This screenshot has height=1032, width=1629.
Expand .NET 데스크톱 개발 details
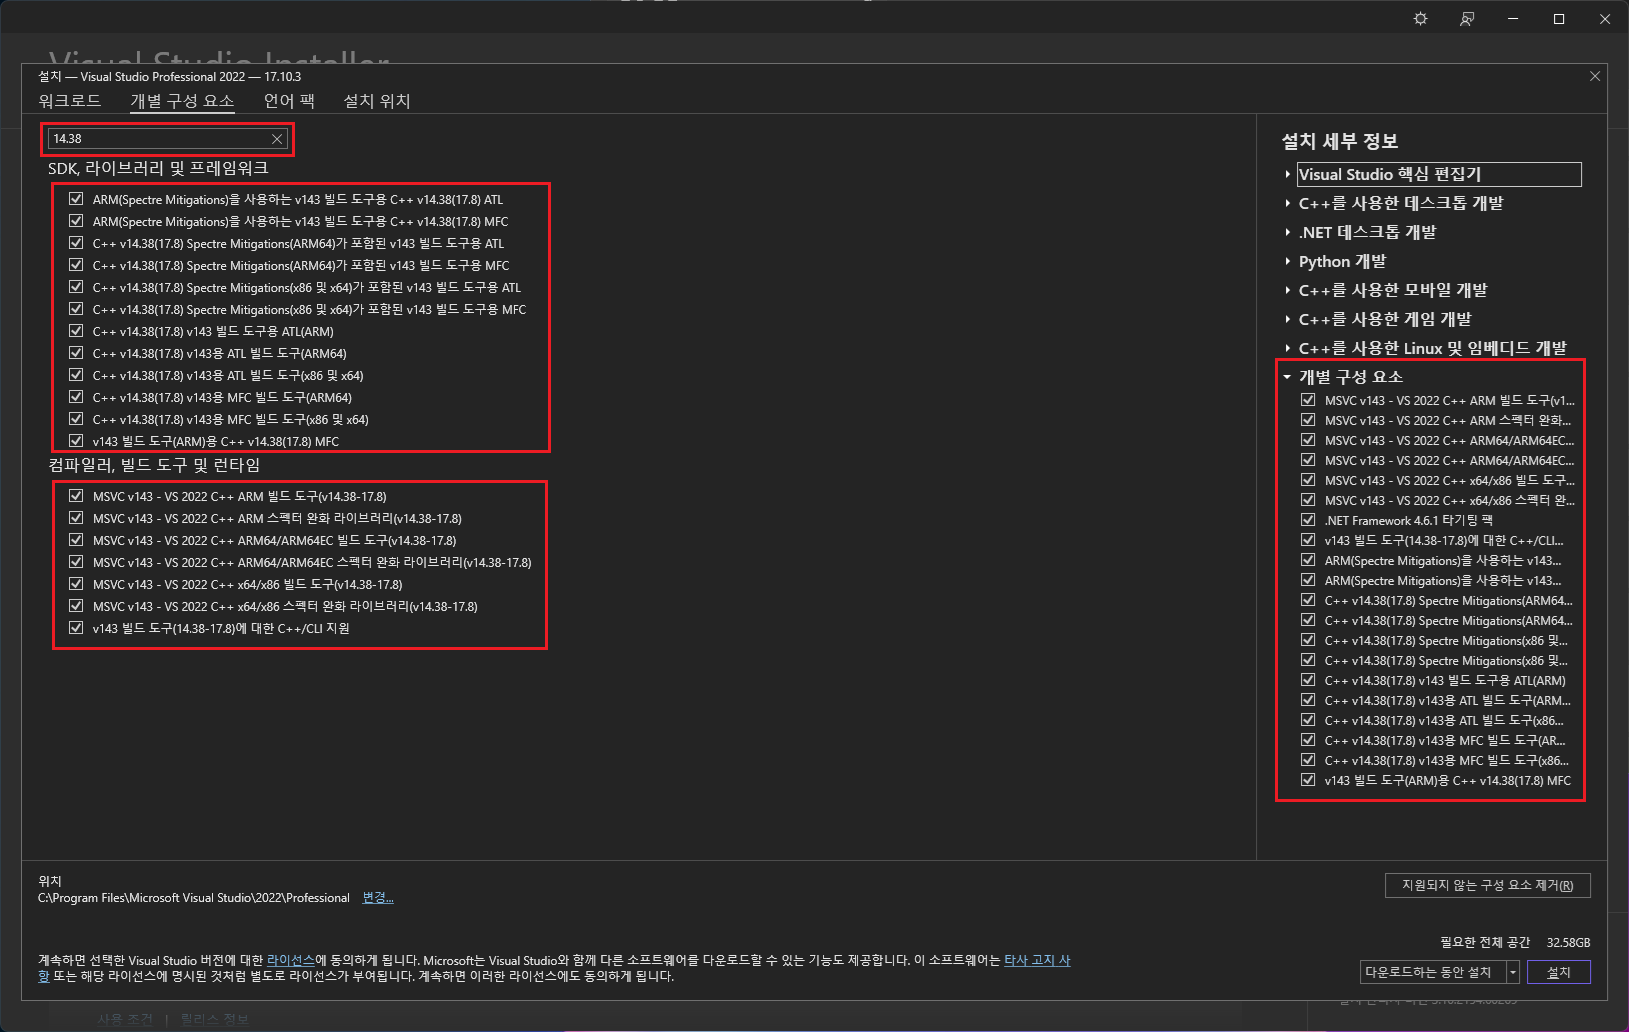(1288, 232)
